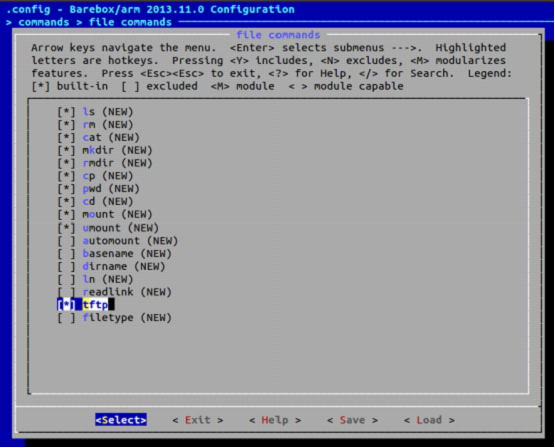
Task: Click the < Save > button
Action: tap(352, 420)
